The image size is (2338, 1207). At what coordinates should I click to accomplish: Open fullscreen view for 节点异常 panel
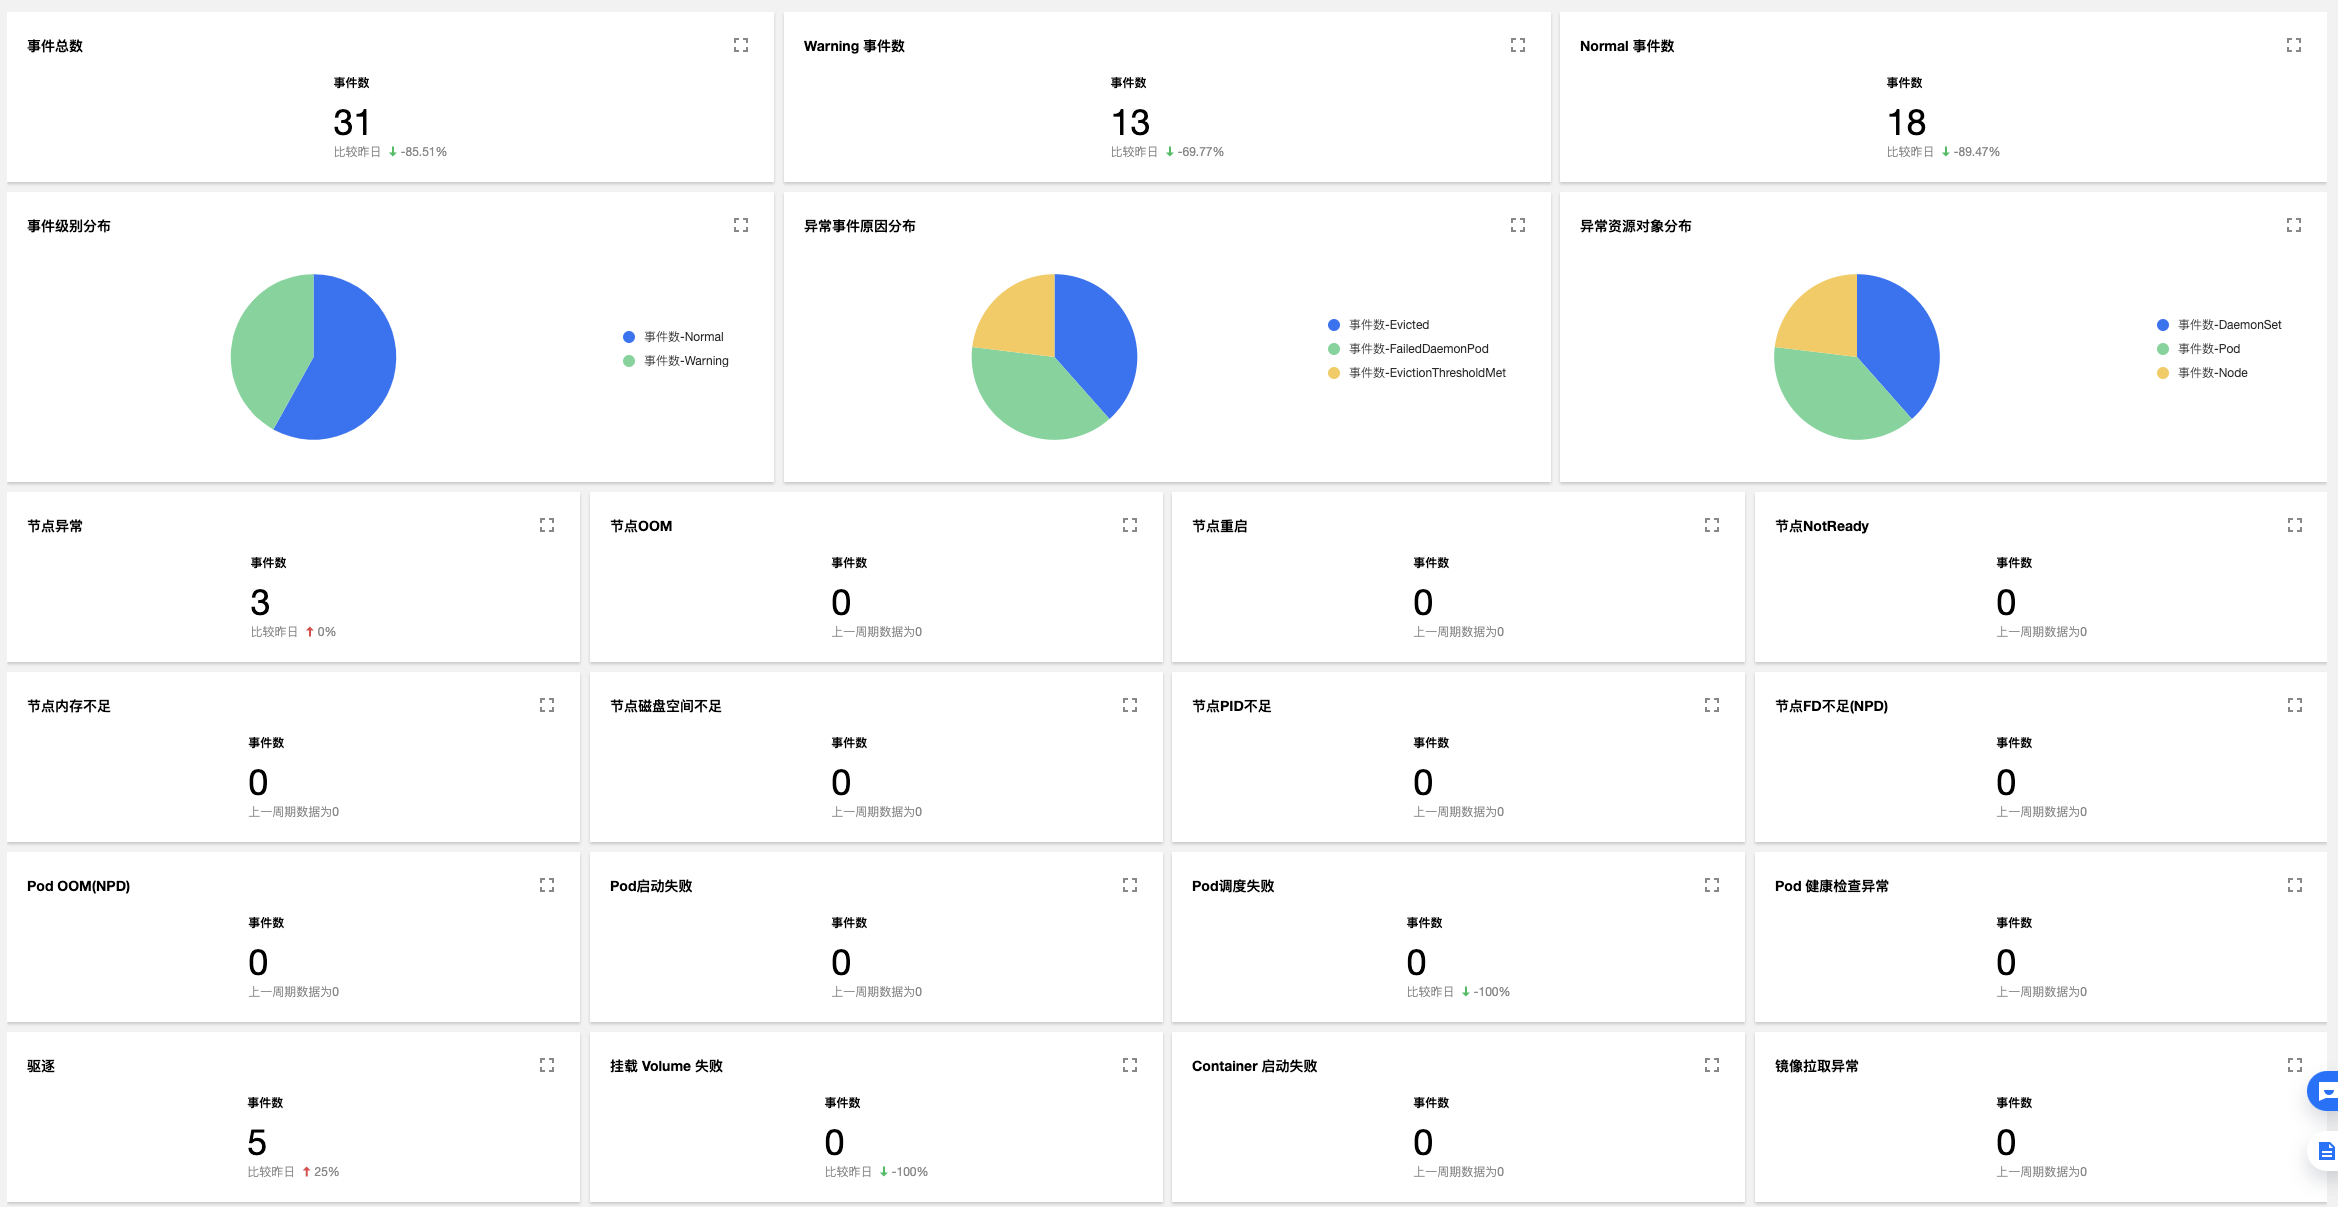pos(547,525)
